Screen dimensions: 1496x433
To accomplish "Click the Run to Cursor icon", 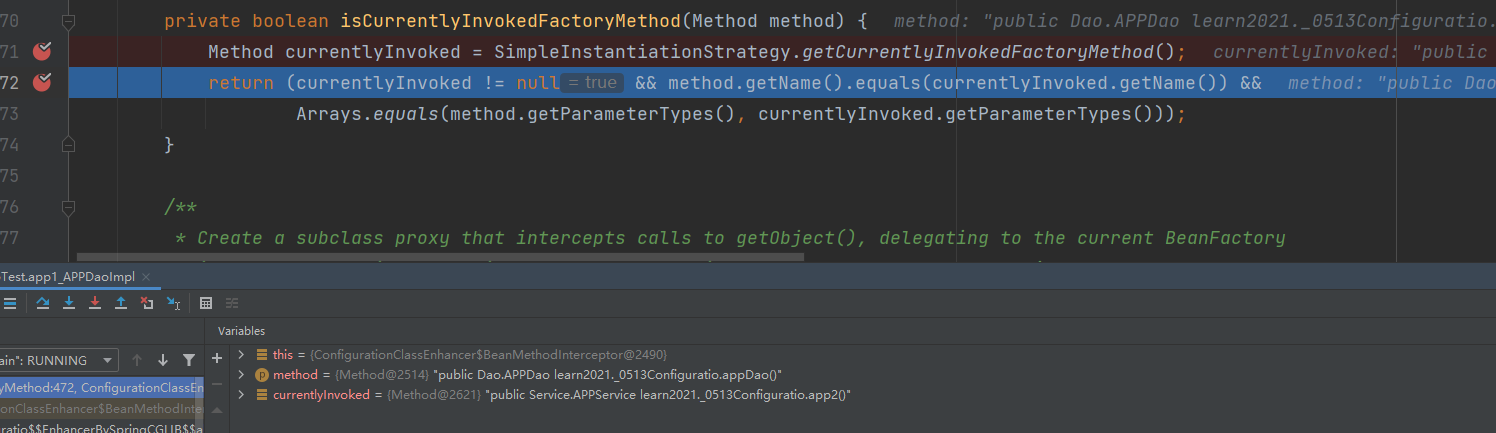I will (x=173, y=303).
